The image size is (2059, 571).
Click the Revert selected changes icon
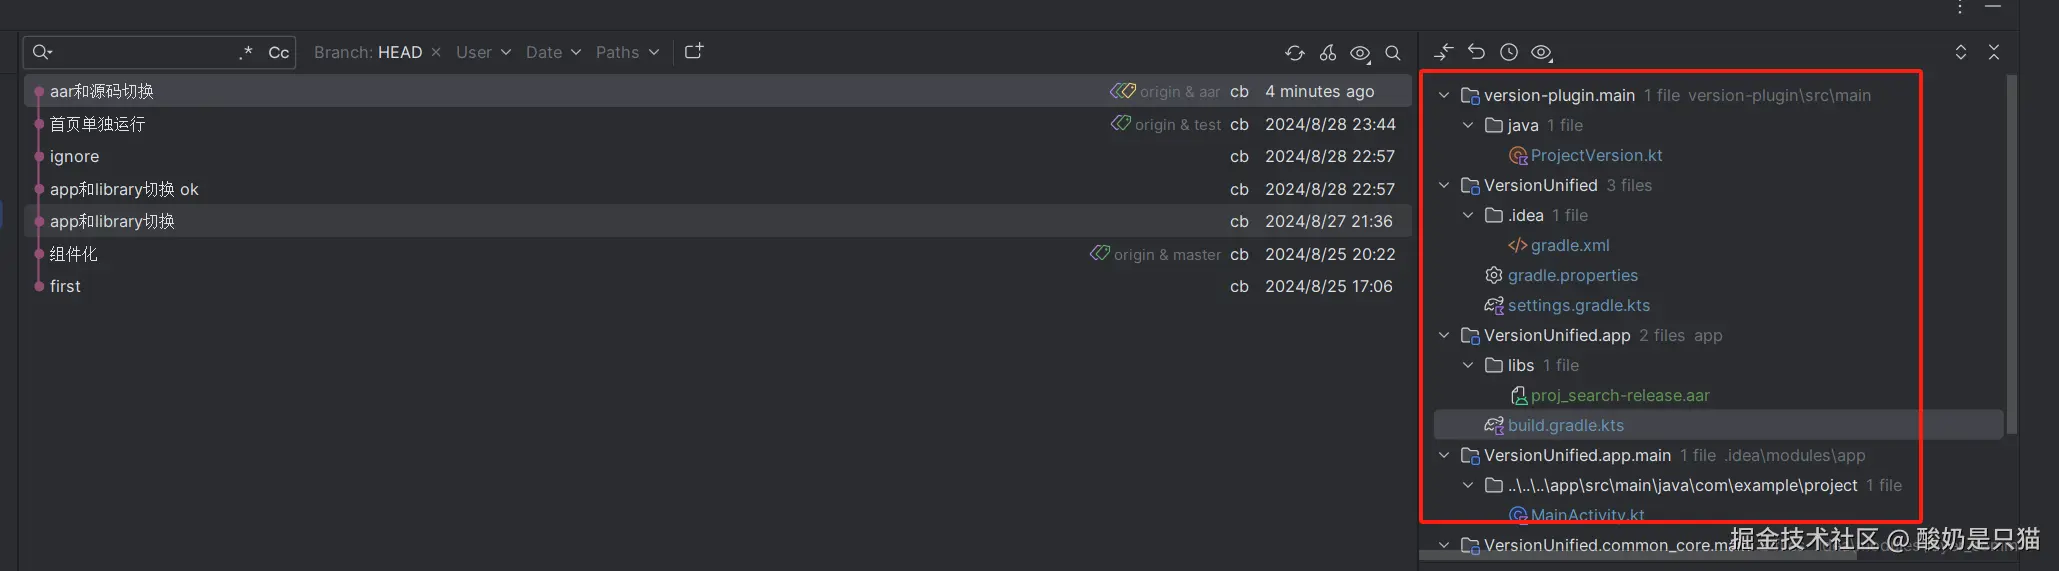1476,52
